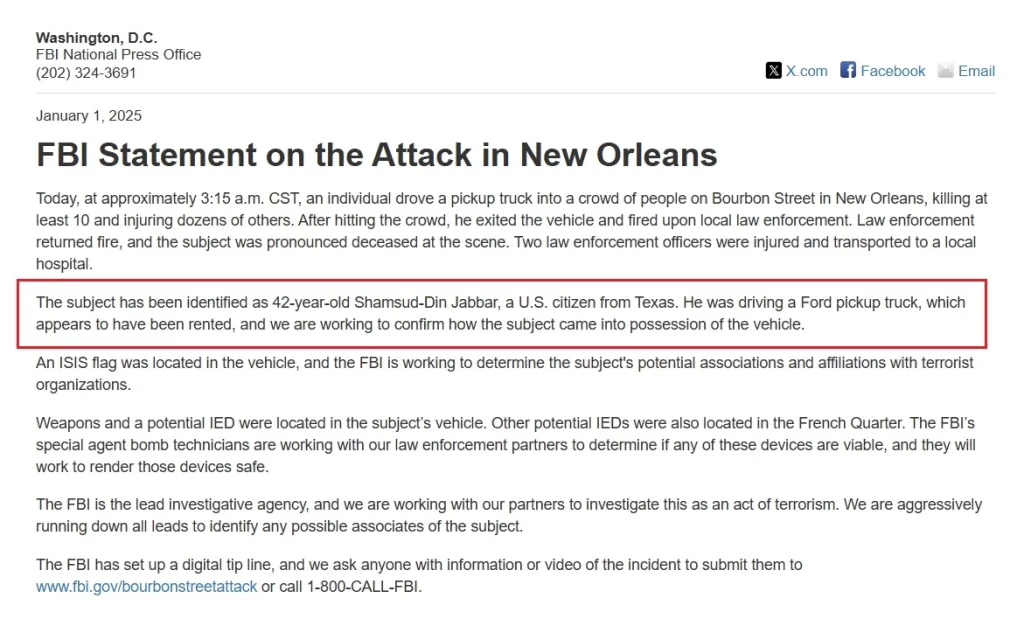1024x619 pixels.
Task: Click the Facebook logo icon
Action: pyautogui.click(x=848, y=70)
